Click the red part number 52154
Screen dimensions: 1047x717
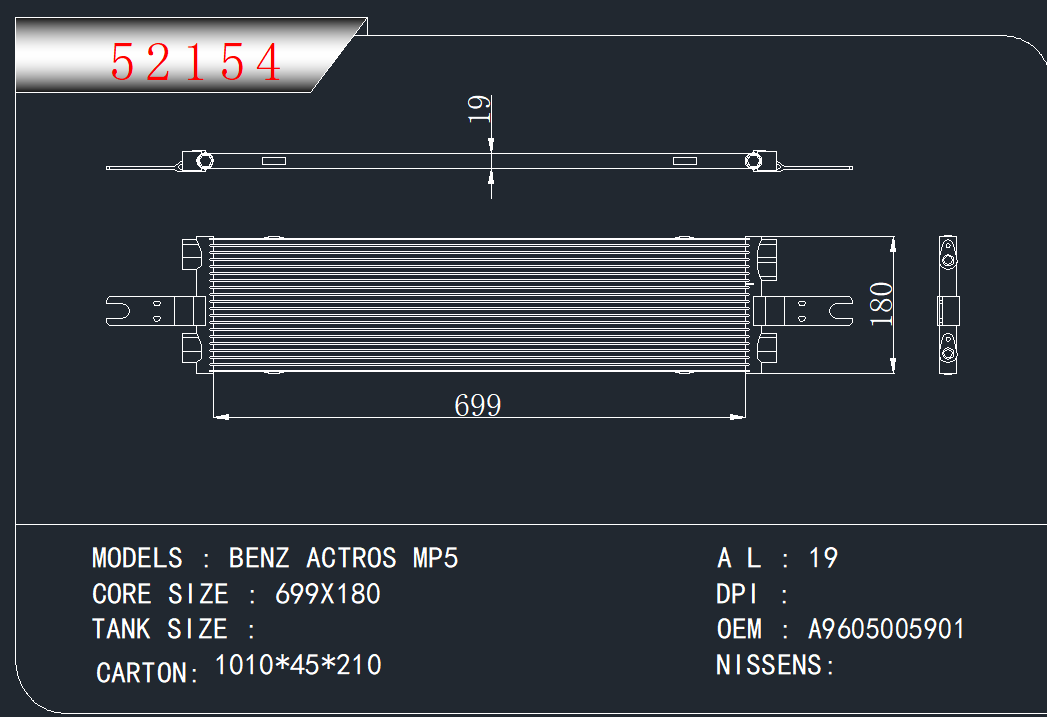point(197,63)
